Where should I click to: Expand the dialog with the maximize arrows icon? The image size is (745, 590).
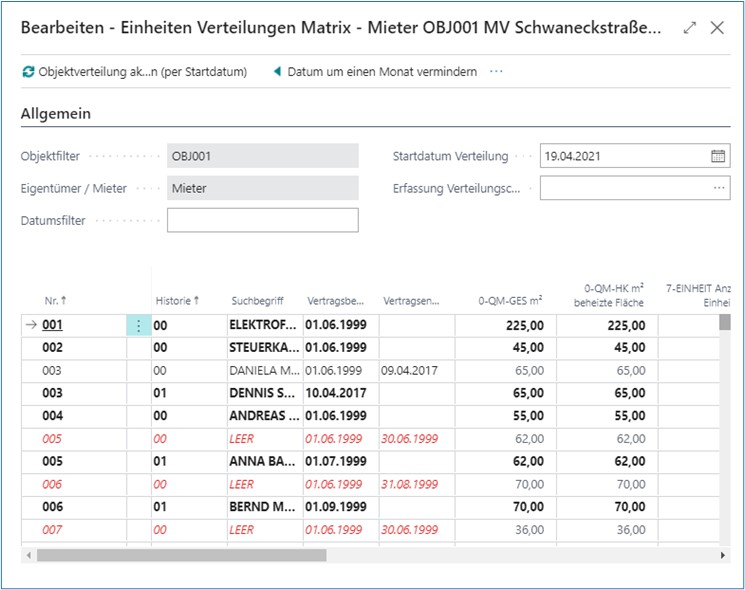click(690, 28)
